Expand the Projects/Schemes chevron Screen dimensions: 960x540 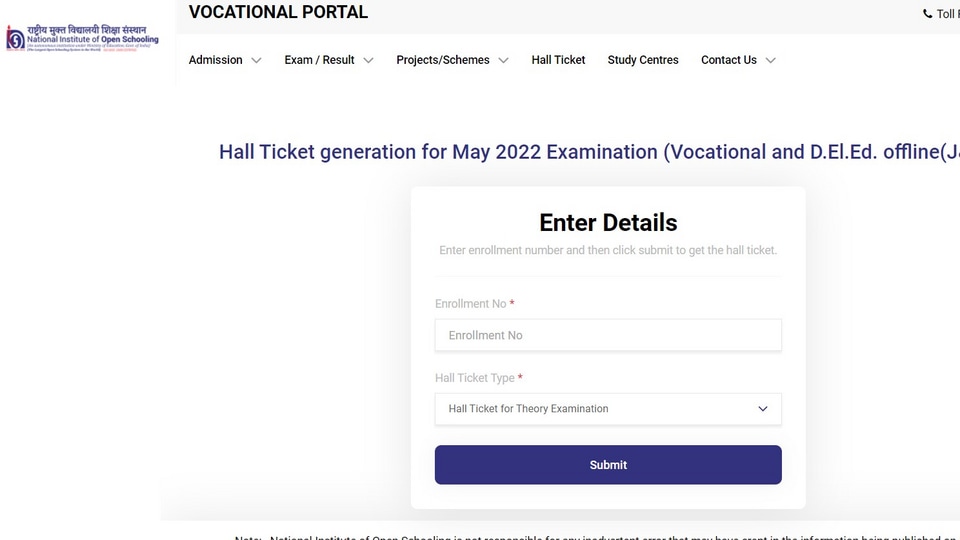click(503, 60)
